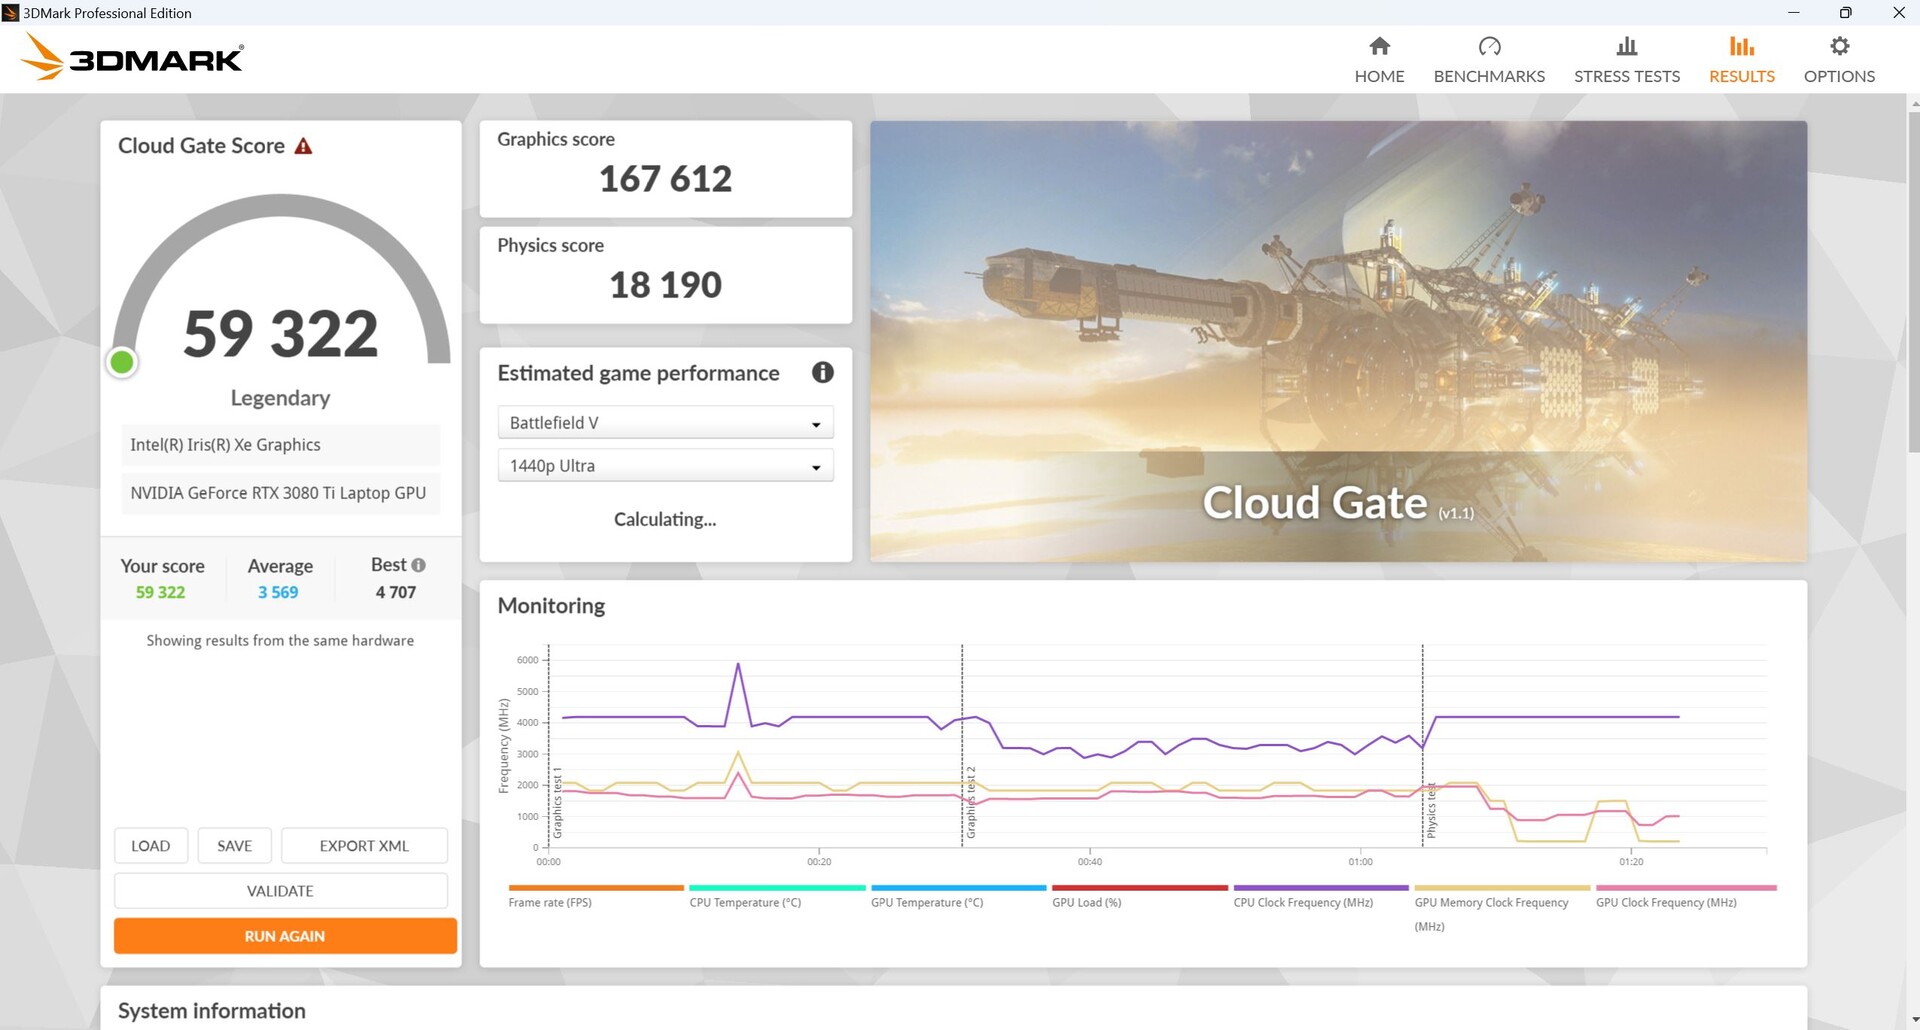Open the HOME tab
The width and height of the screenshot is (1920, 1030).
tap(1379, 60)
